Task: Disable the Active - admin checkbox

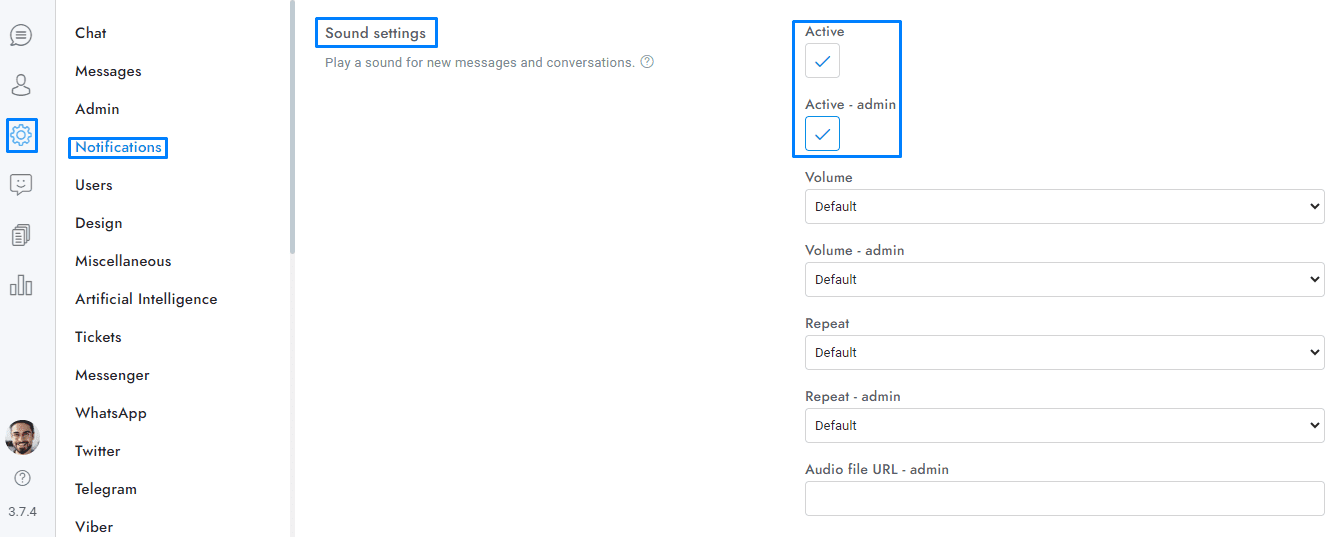Action: (822, 134)
